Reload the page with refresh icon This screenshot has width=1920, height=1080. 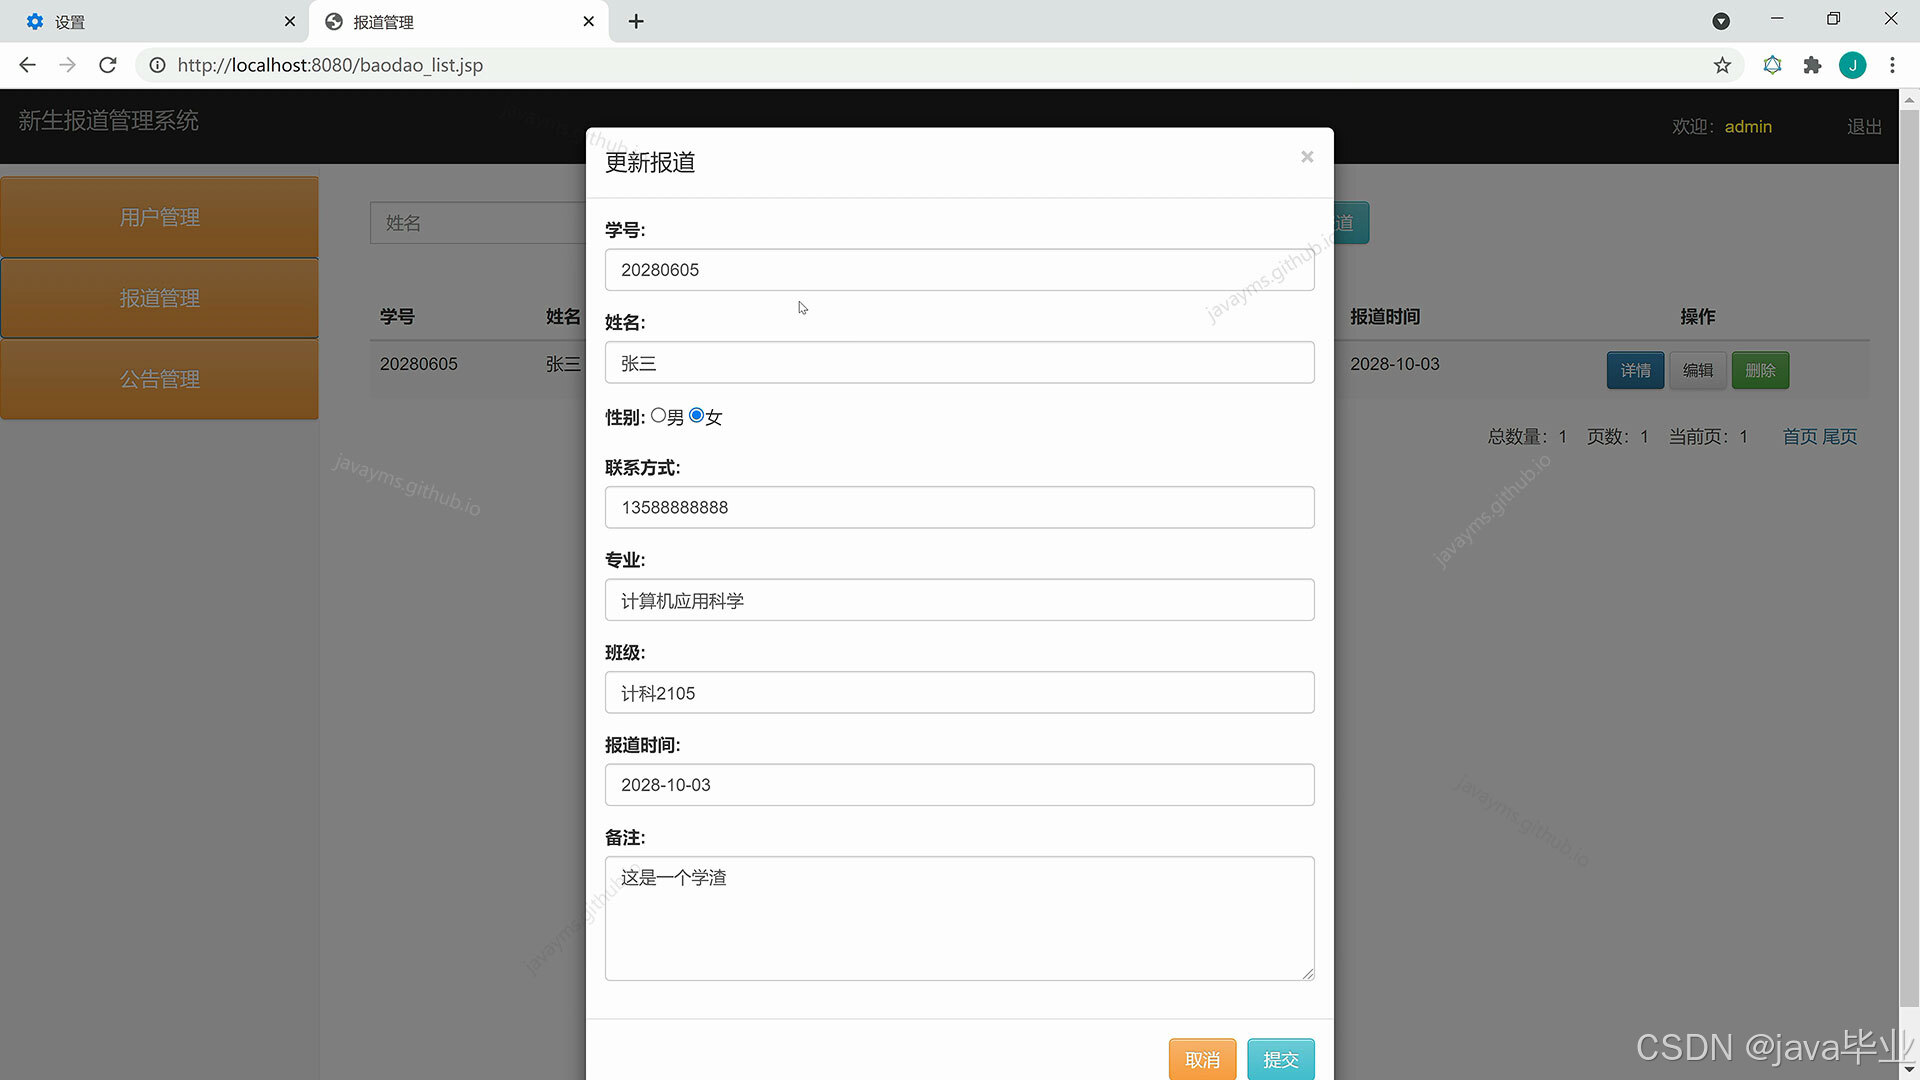point(108,65)
